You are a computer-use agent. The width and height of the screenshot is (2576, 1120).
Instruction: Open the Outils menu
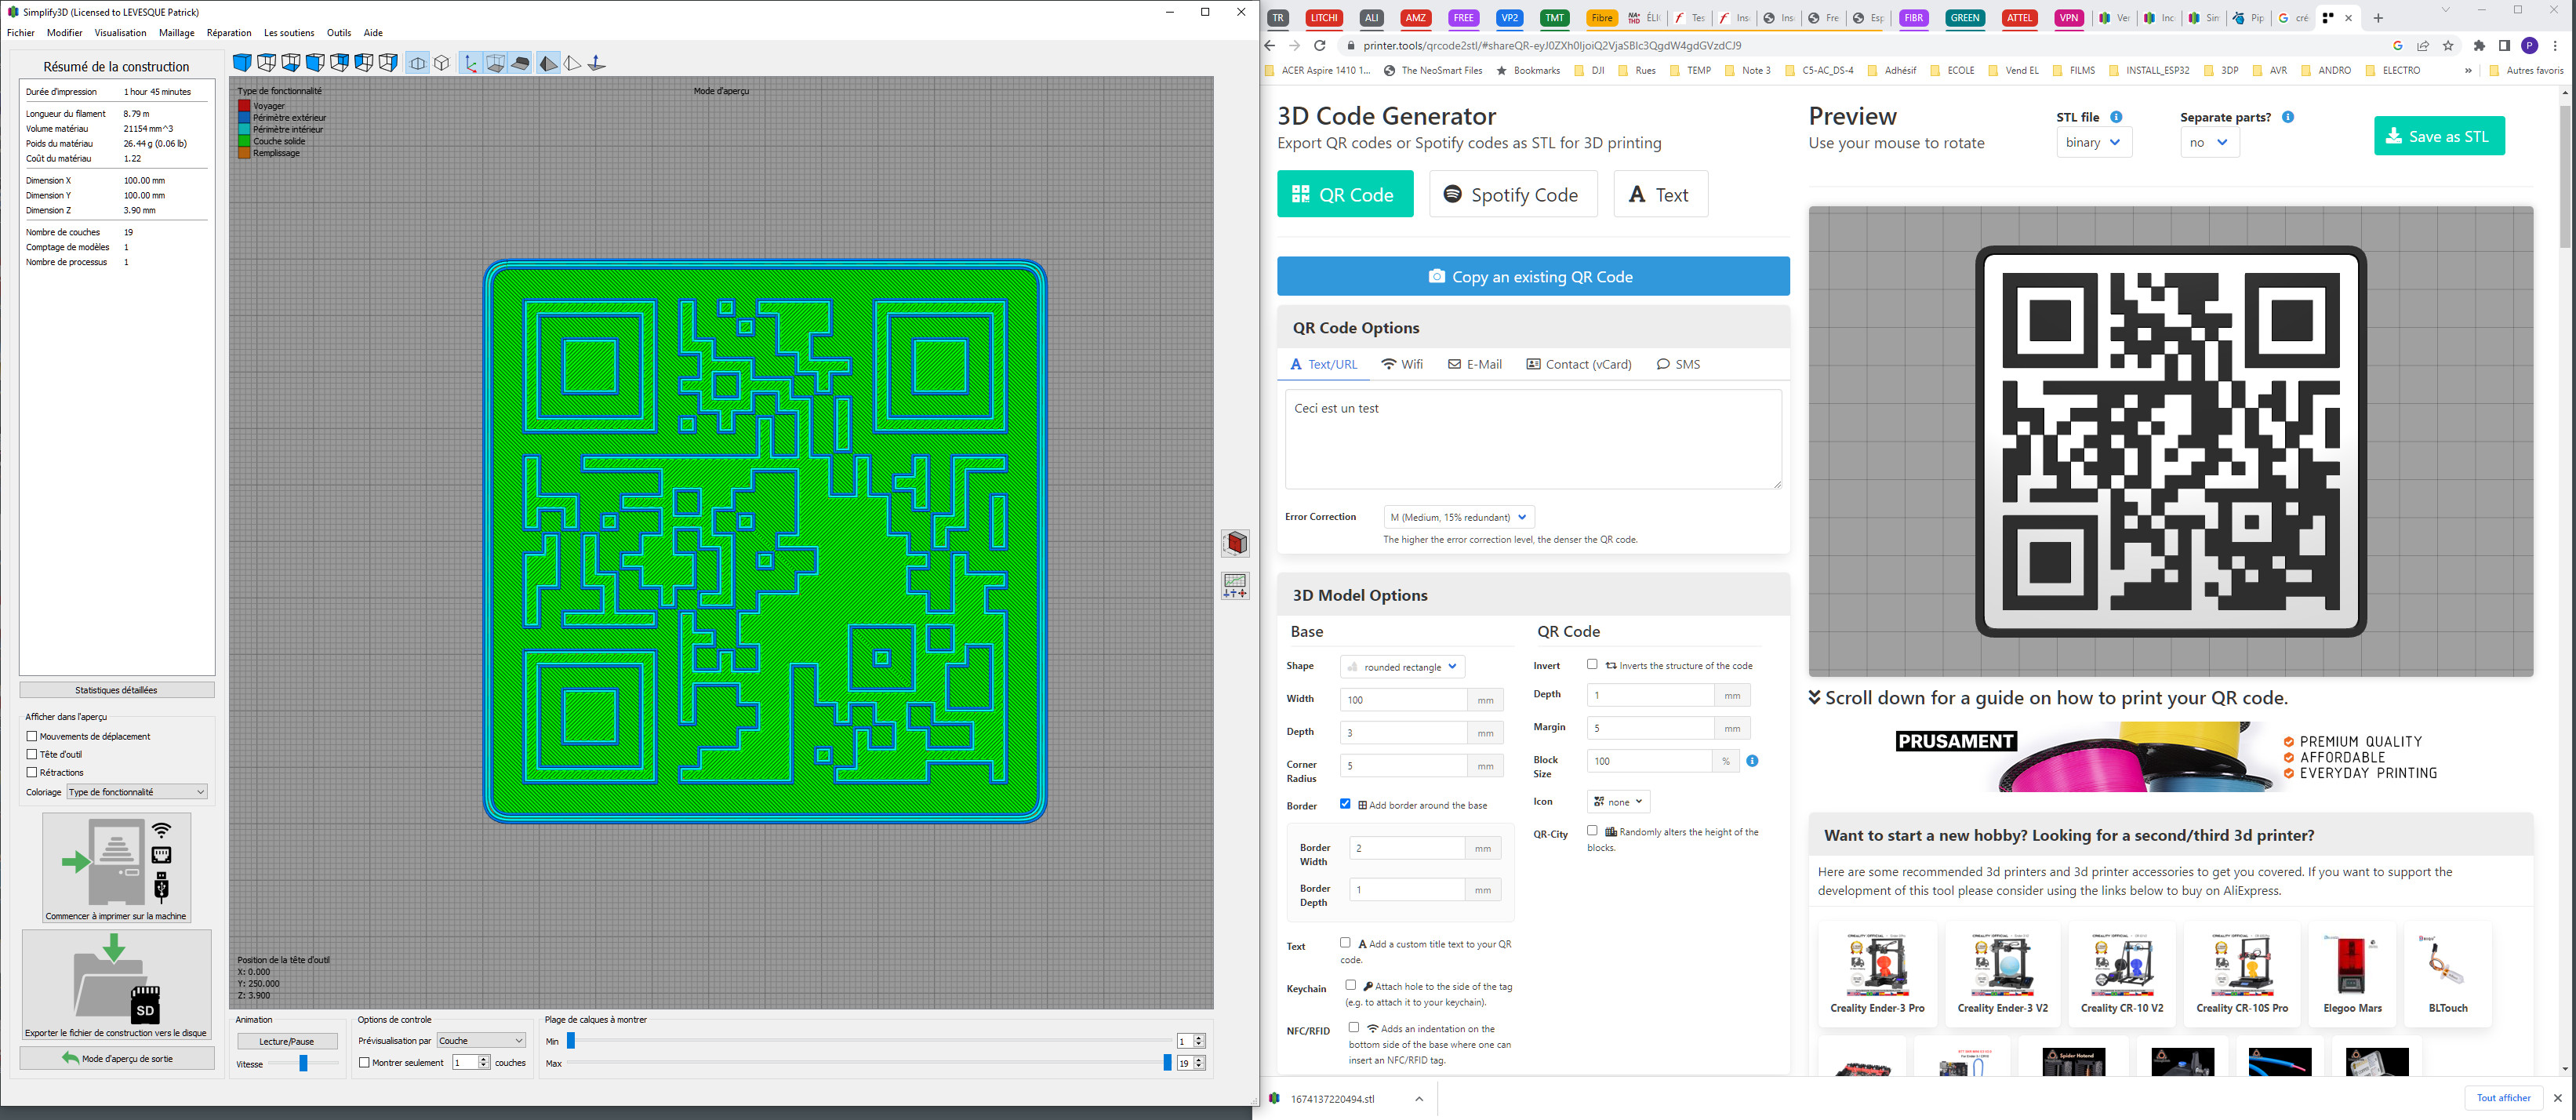click(339, 33)
